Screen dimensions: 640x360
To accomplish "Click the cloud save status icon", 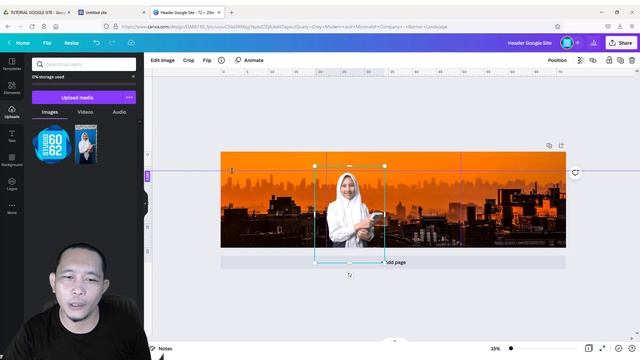I will click(131, 42).
